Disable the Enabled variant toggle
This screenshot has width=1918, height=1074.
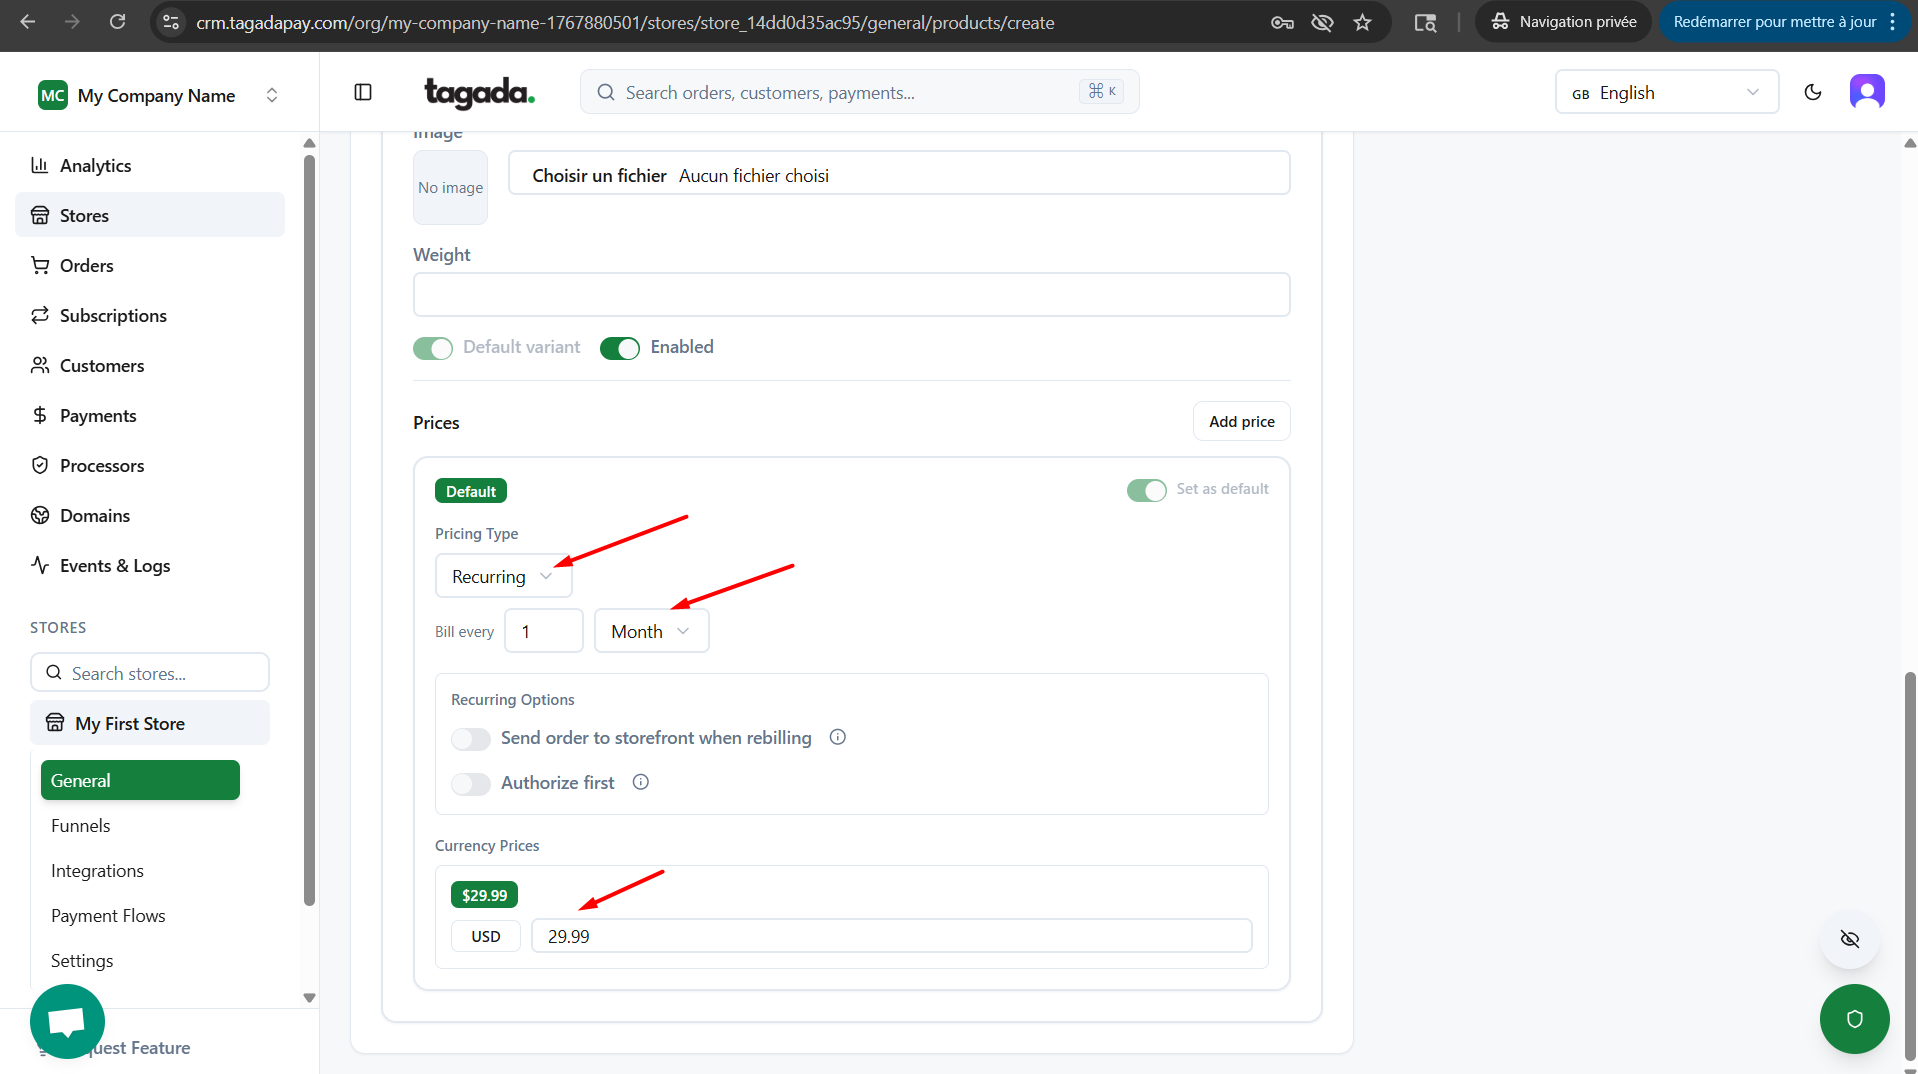click(619, 348)
